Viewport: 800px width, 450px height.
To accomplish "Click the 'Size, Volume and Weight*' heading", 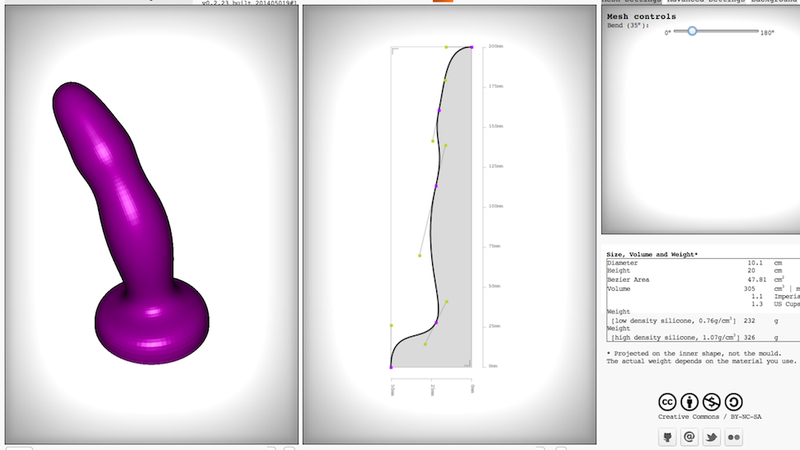I will pyautogui.click(x=652, y=254).
